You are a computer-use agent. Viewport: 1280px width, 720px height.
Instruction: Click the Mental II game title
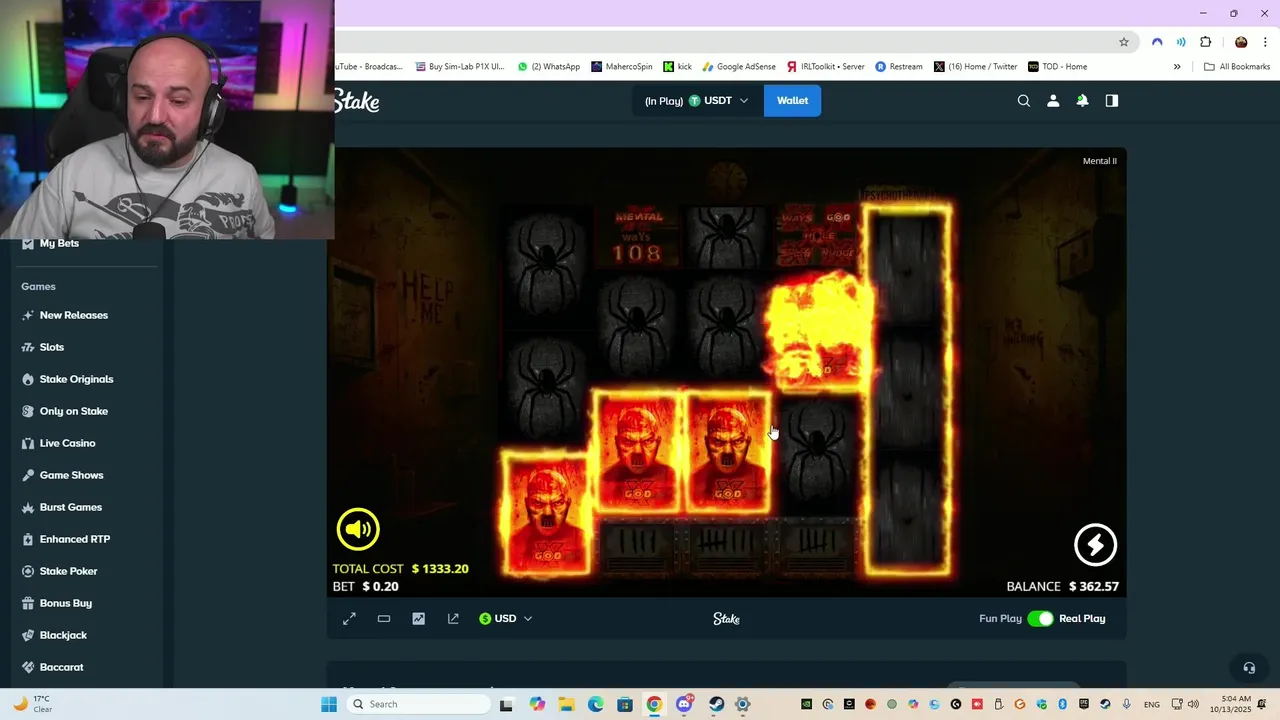[x=1099, y=161]
